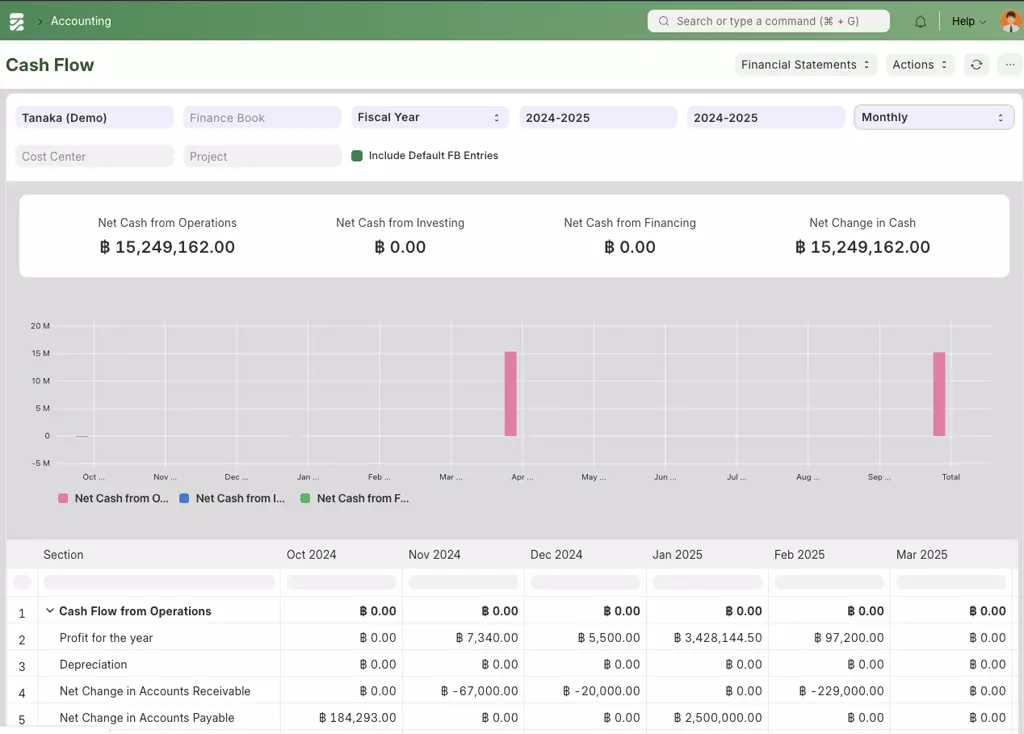The width and height of the screenshot is (1024, 734).
Task: Click the Finance Book input field
Action: [262, 118]
